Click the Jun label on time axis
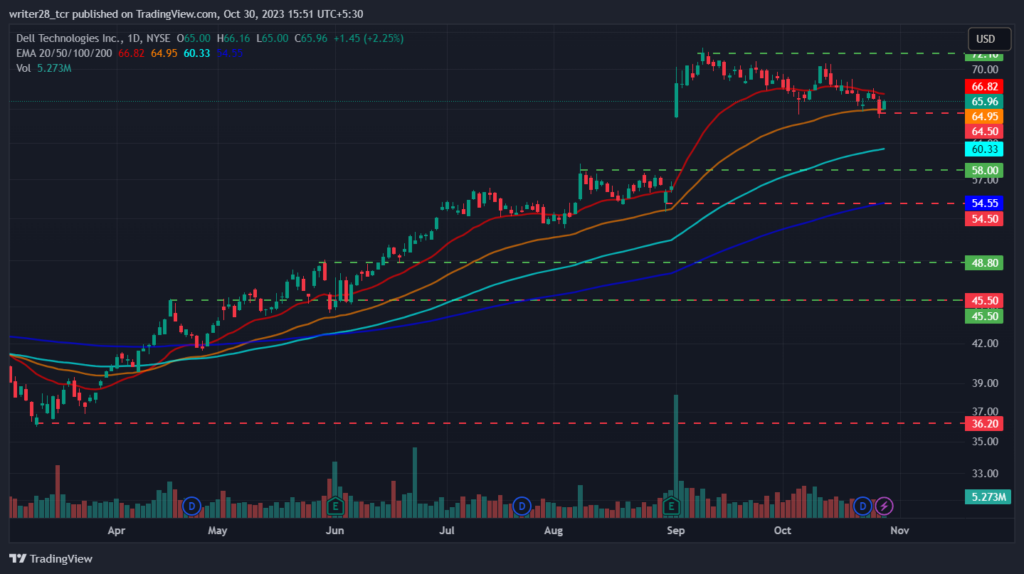The height and width of the screenshot is (574, 1024). [334, 531]
